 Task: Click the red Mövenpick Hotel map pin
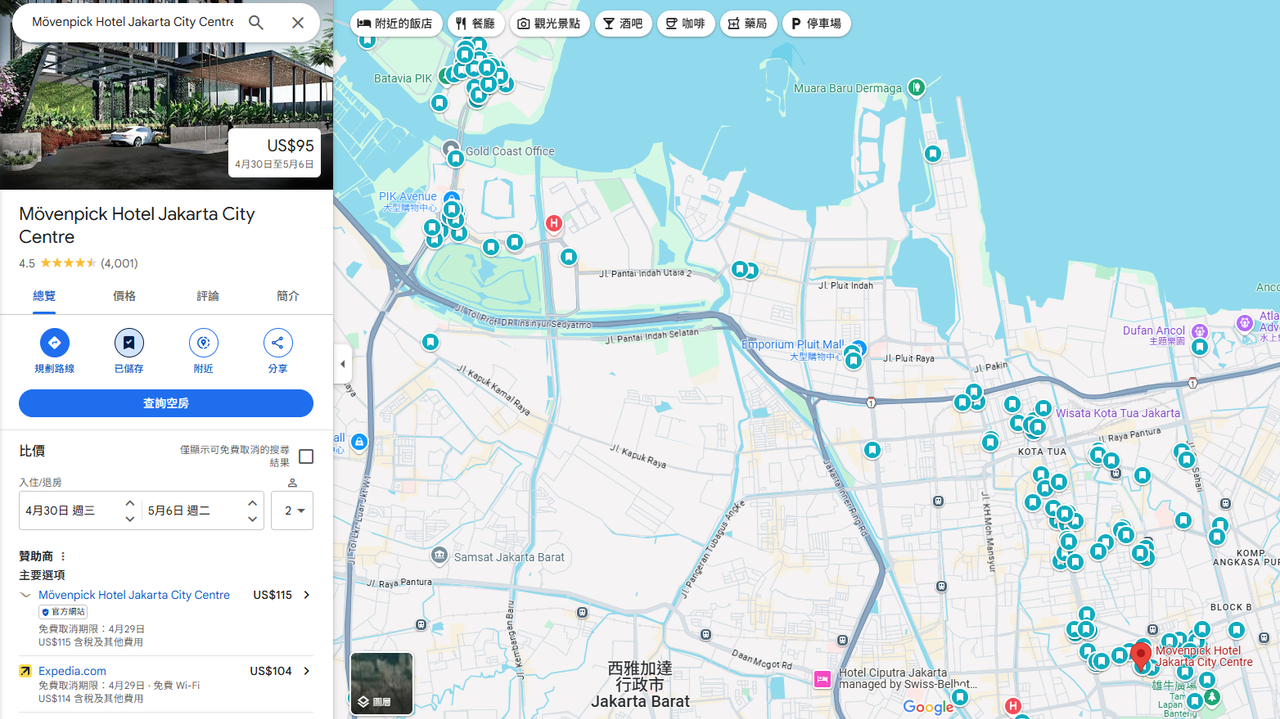tap(1140, 656)
